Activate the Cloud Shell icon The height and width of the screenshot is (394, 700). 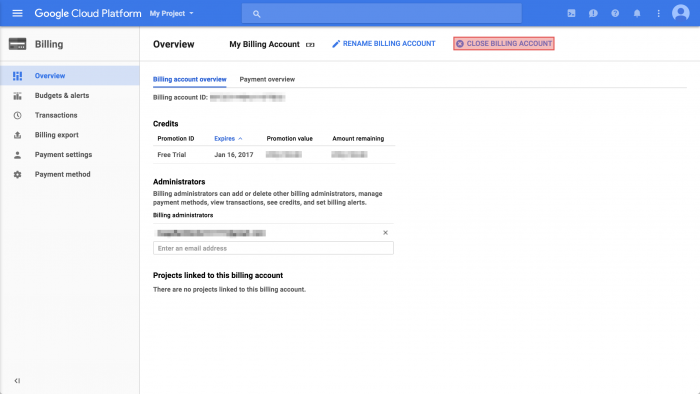point(571,13)
